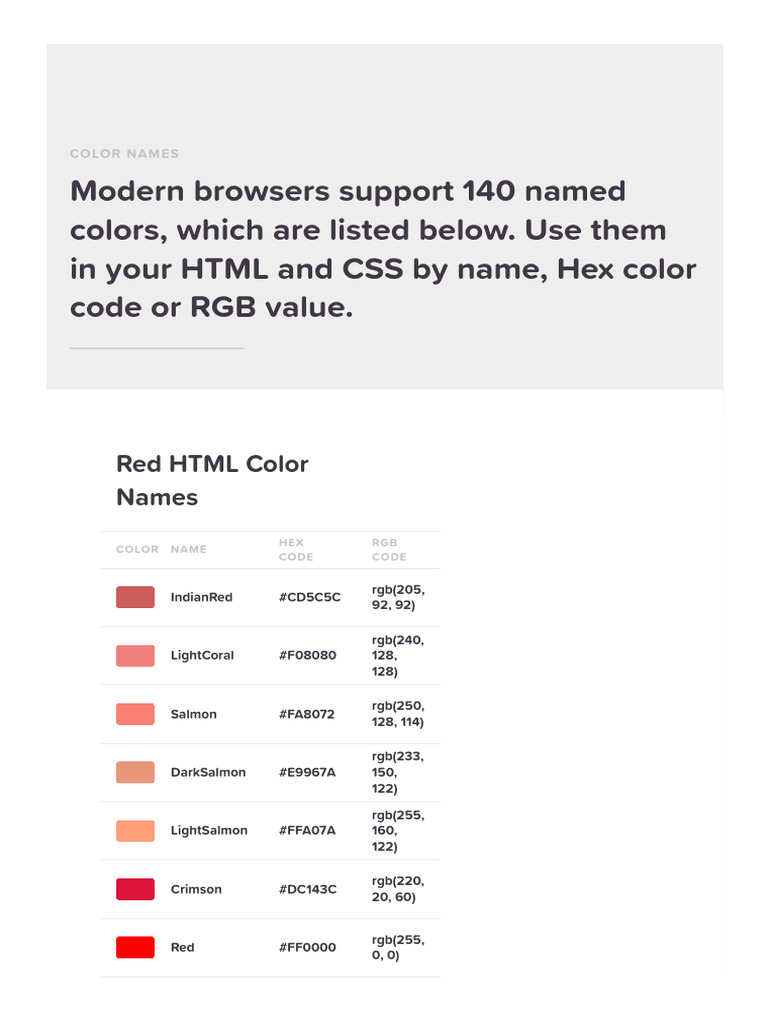Pick the pure Red color swatch
The height and width of the screenshot is (1024, 768).
(x=135, y=947)
